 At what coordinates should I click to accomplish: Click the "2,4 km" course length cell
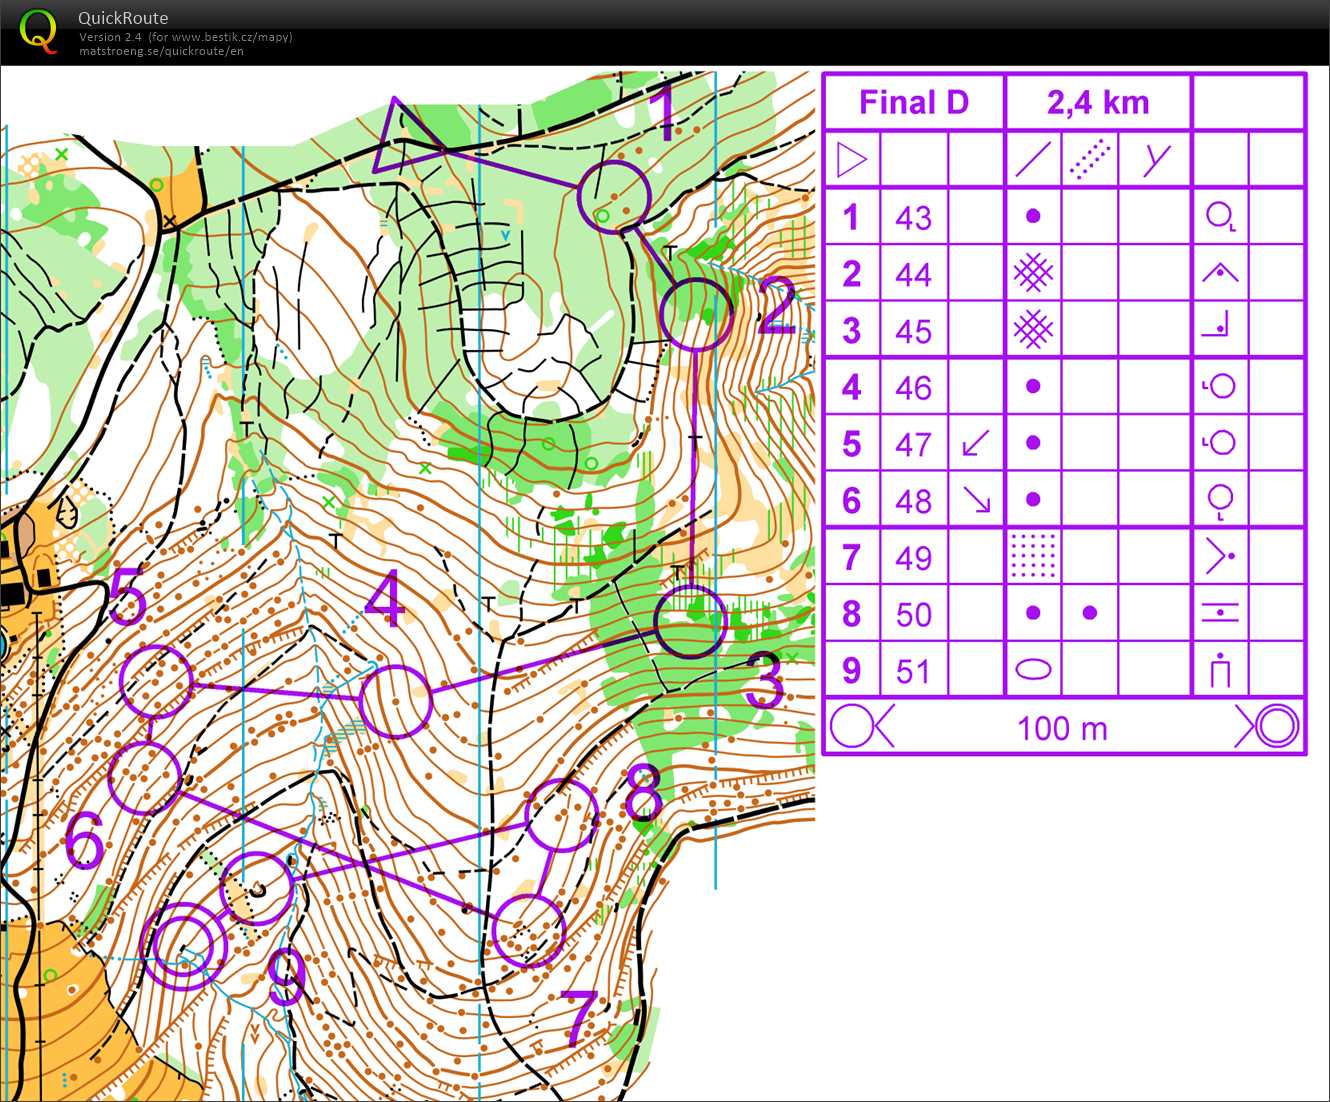click(1097, 102)
